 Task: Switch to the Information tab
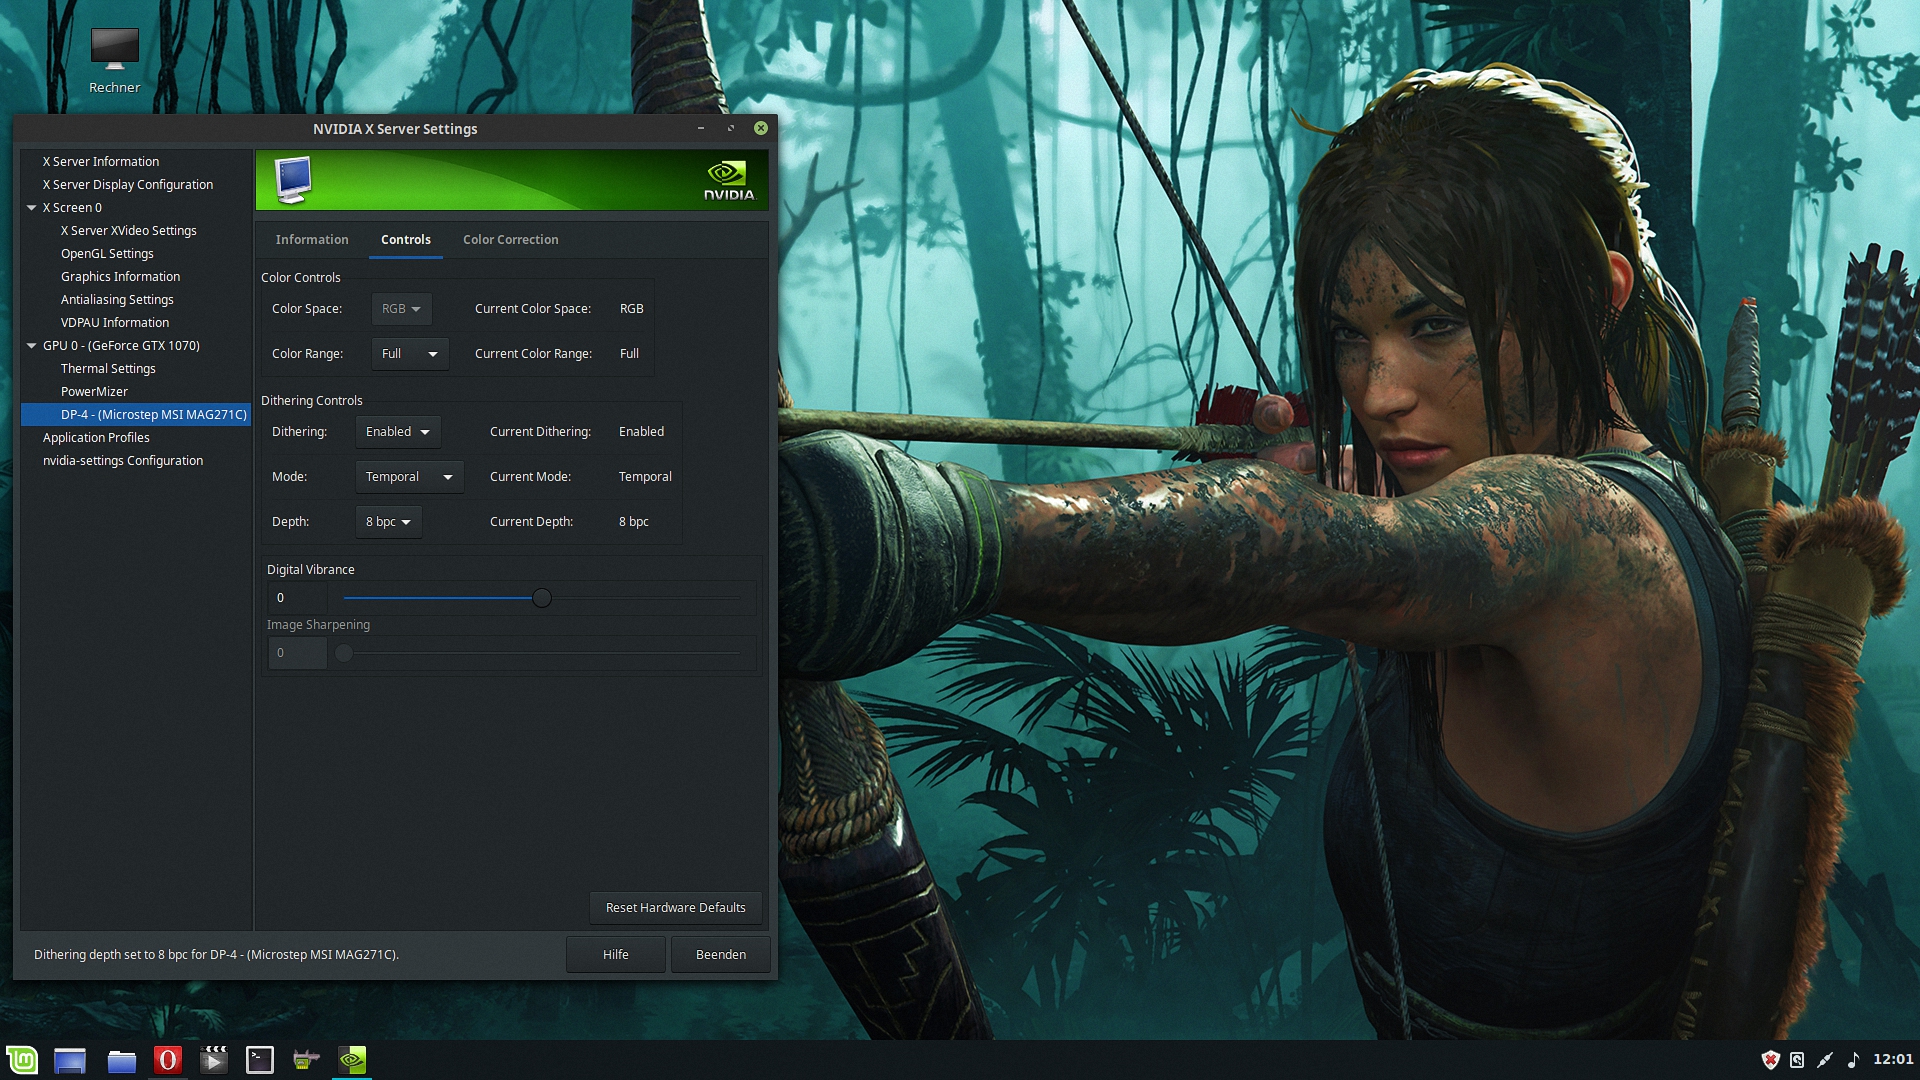312,240
